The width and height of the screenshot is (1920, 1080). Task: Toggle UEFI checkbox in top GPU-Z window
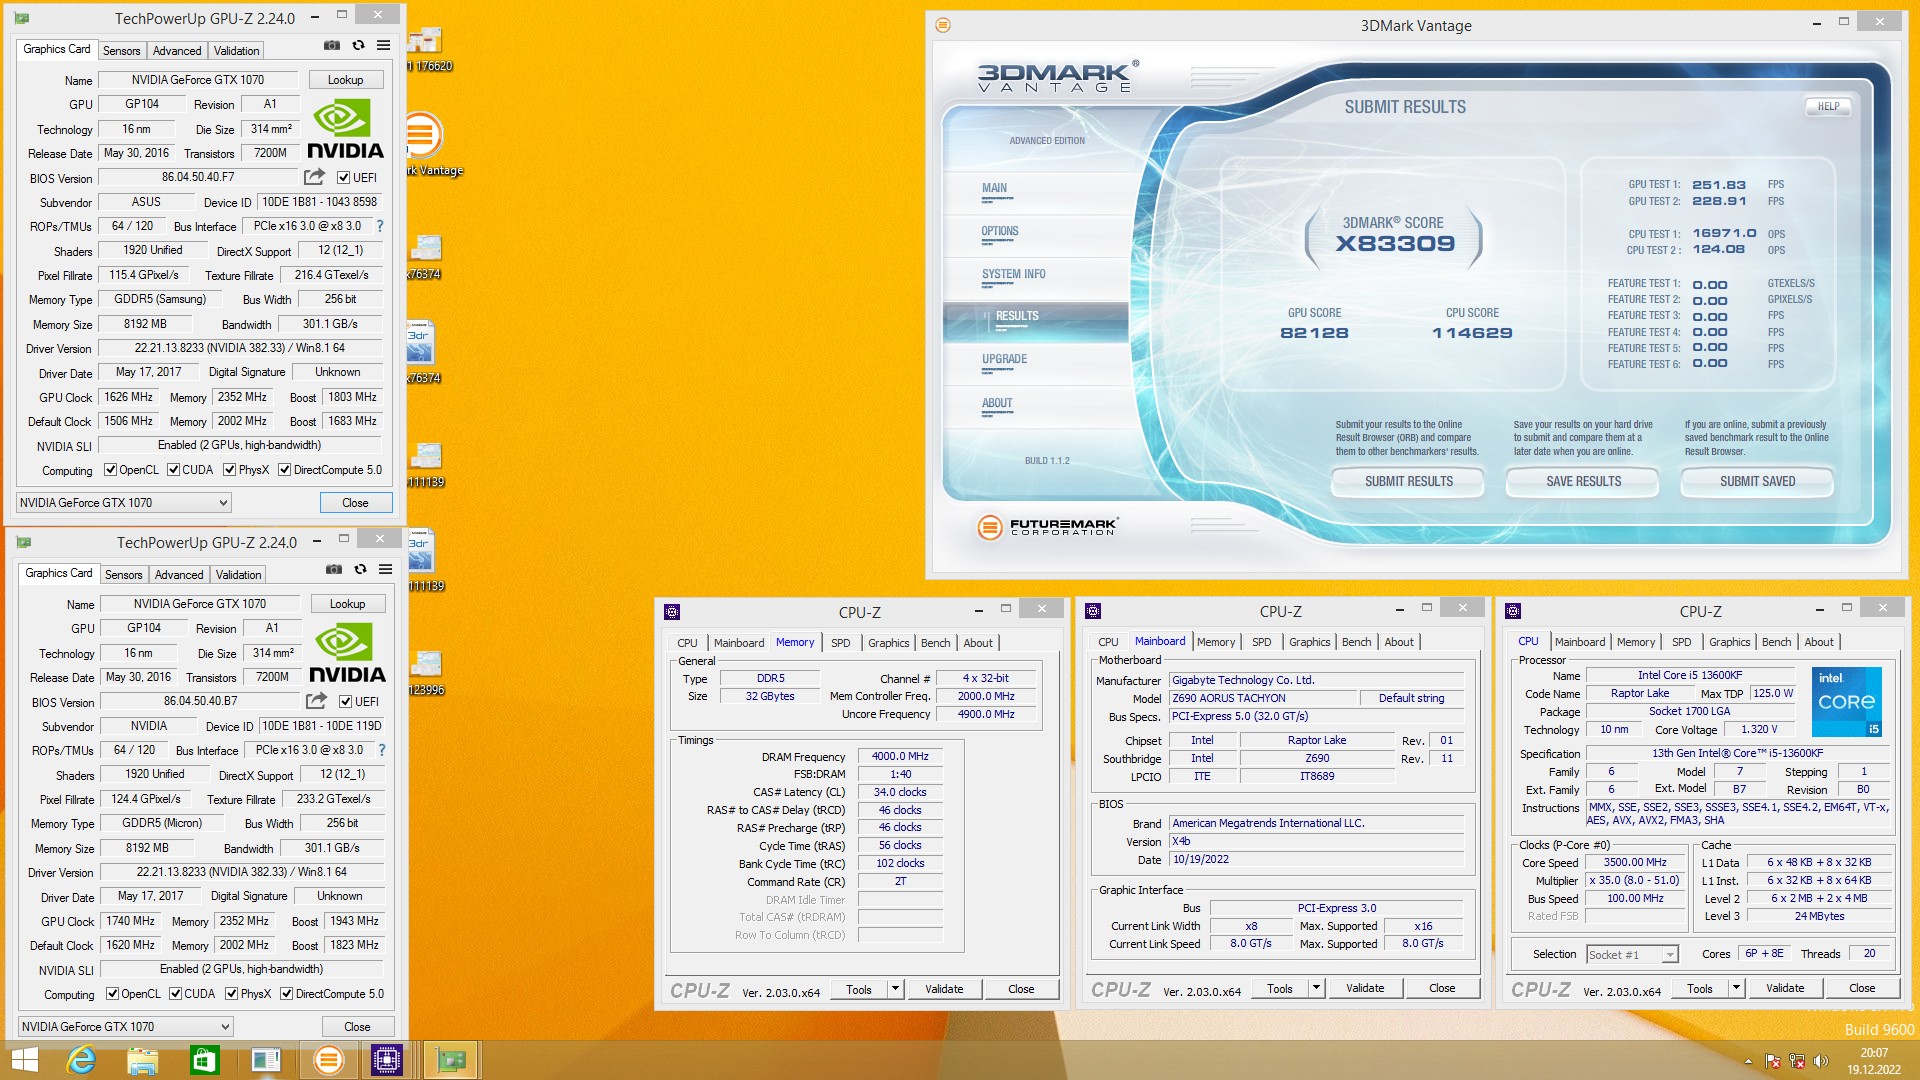click(343, 178)
